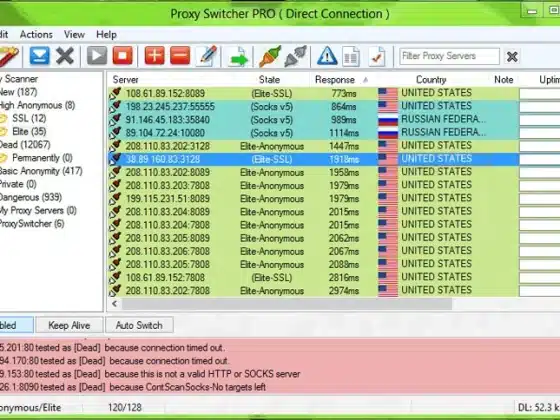Disconnect using the gray plug icon
The height and width of the screenshot is (420, 560).
coord(296,56)
